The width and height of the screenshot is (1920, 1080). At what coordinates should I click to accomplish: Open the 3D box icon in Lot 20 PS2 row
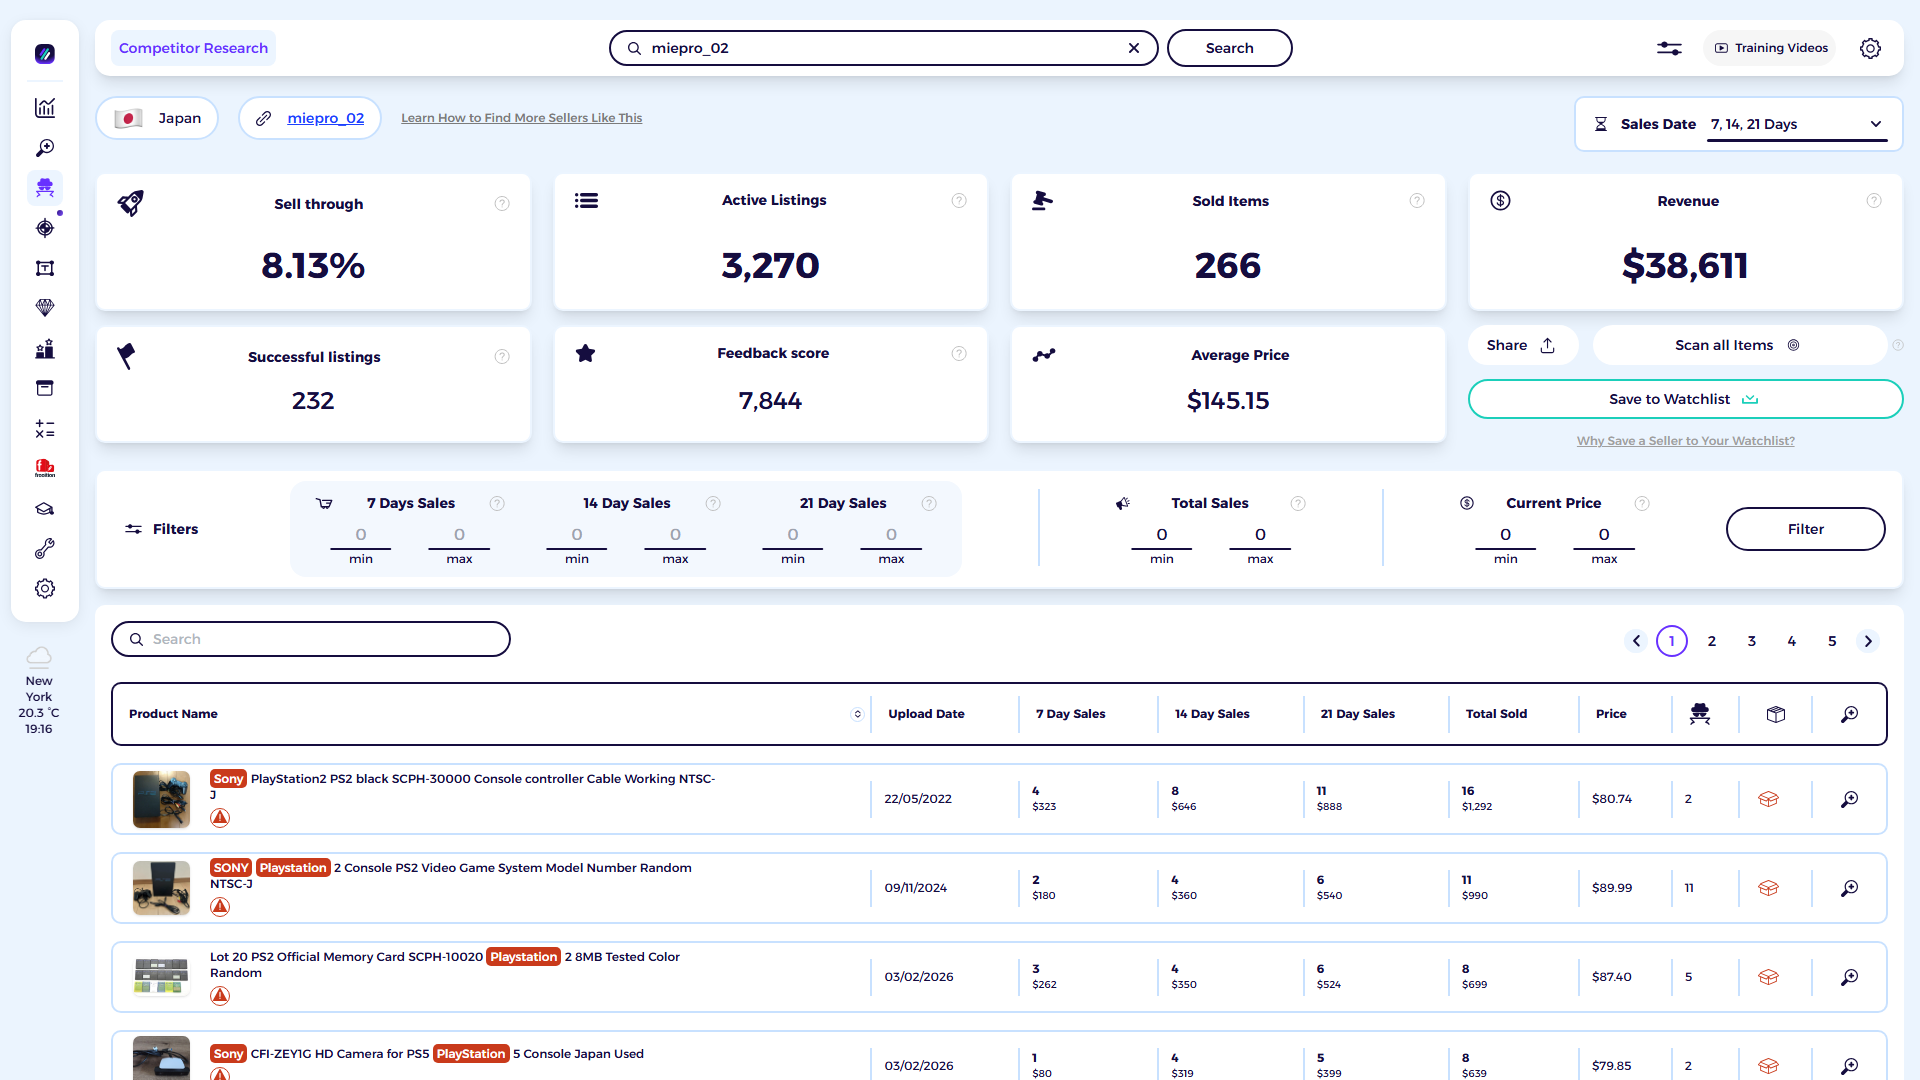[x=1768, y=977]
